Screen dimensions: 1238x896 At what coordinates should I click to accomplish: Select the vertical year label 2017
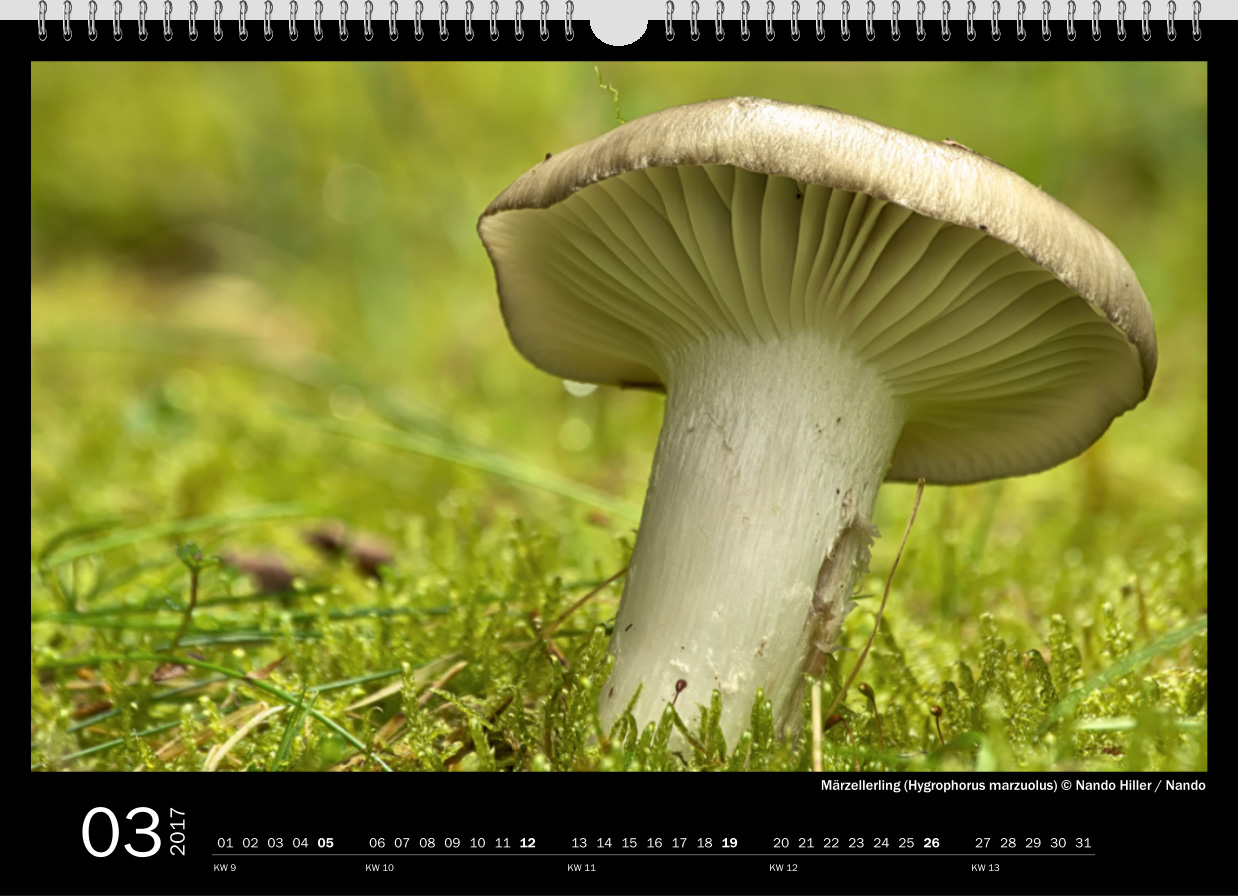[178, 831]
